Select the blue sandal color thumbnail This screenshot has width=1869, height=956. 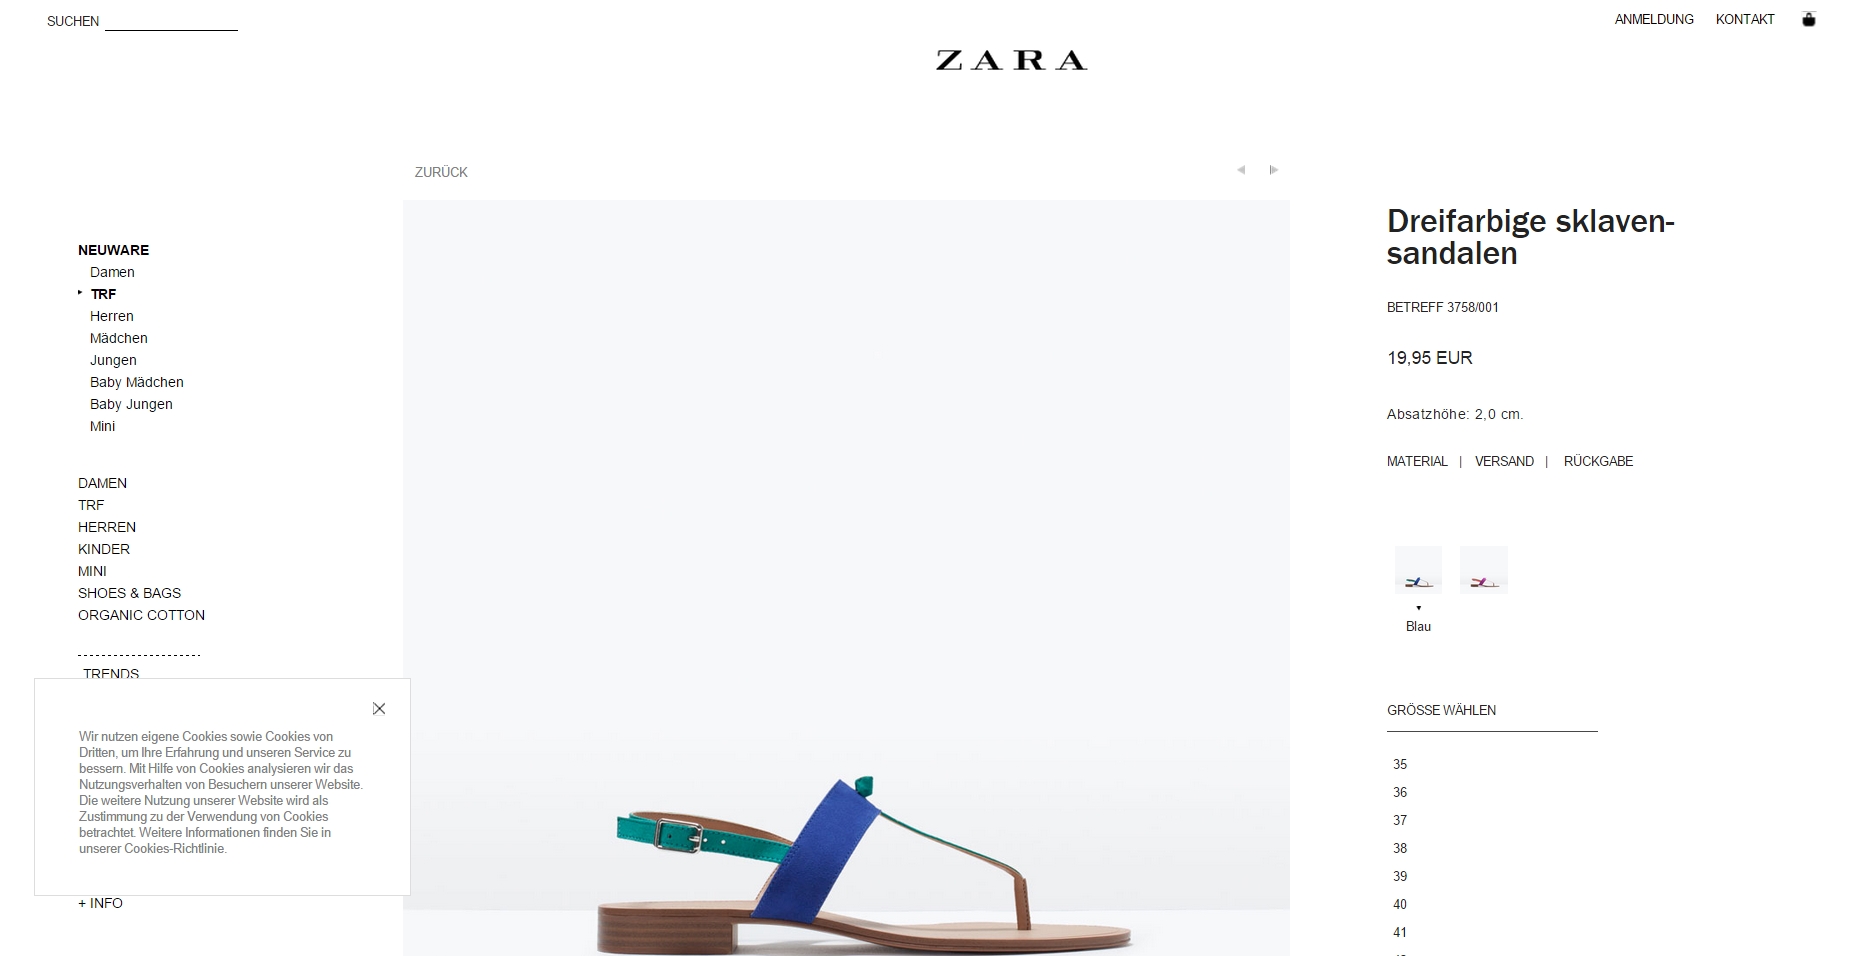(1418, 570)
